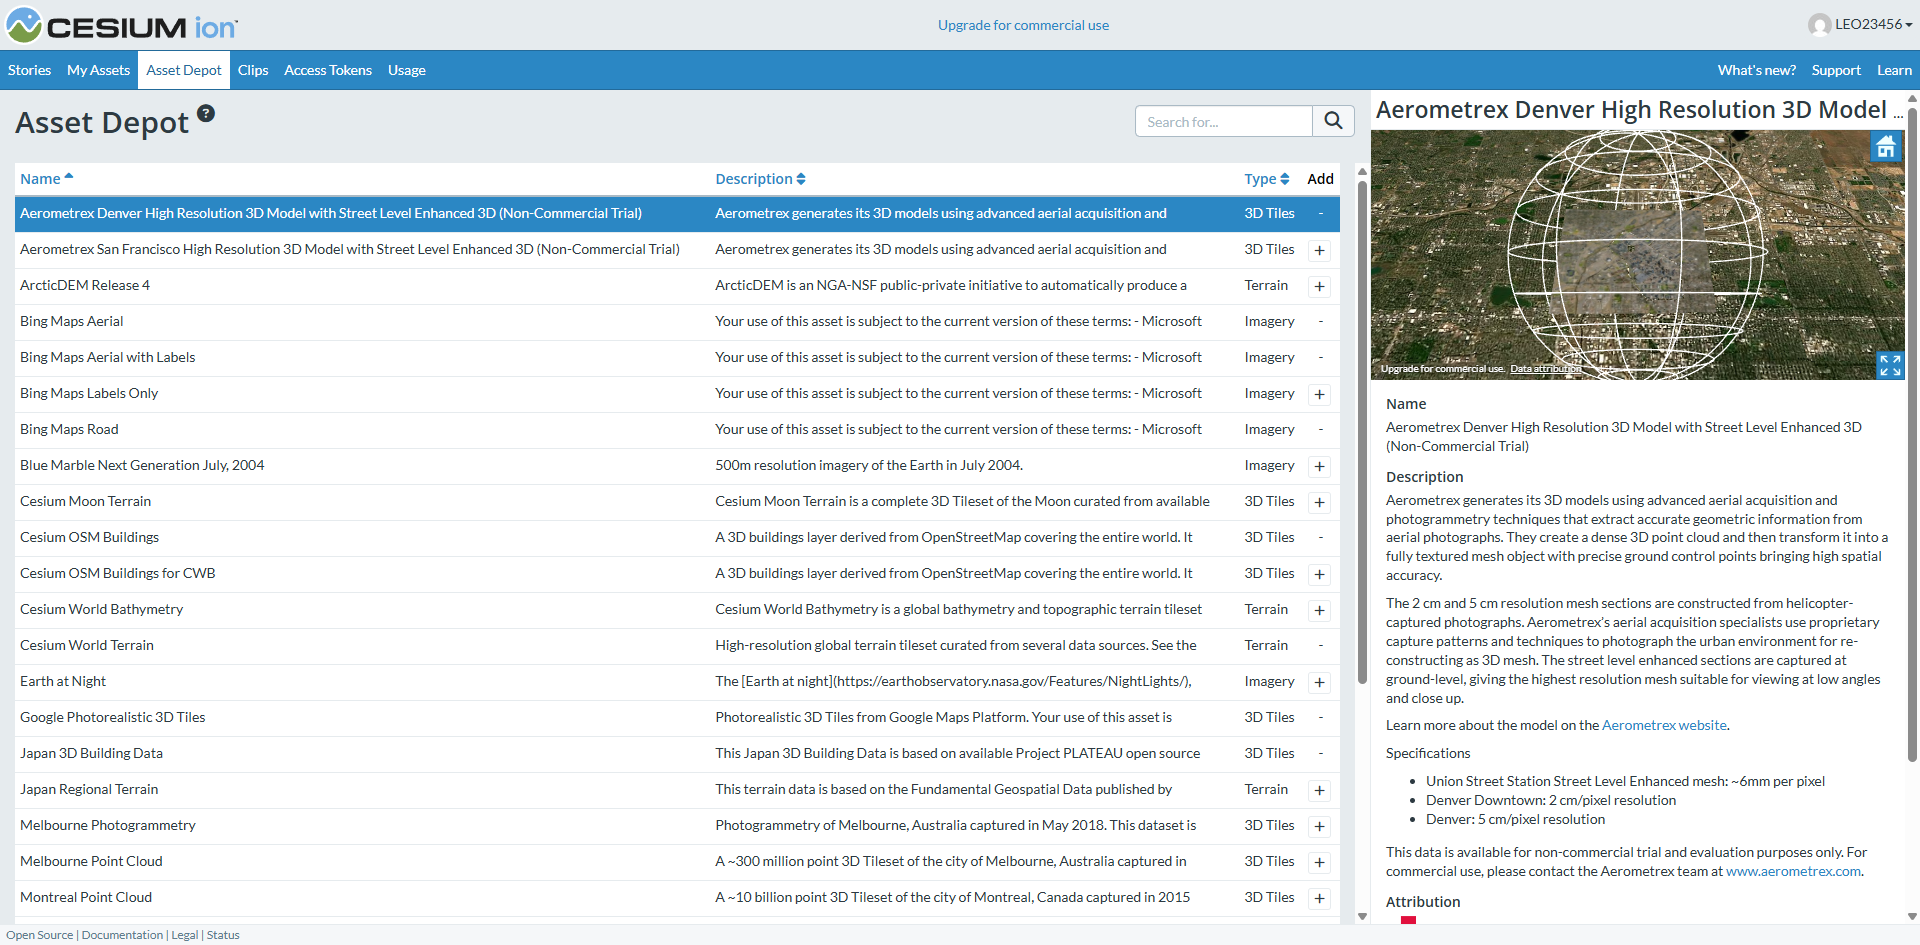This screenshot has width=1920, height=945.
Task: Select Cesium Moon Terrain row name
Action: click(x=86, y=502)
